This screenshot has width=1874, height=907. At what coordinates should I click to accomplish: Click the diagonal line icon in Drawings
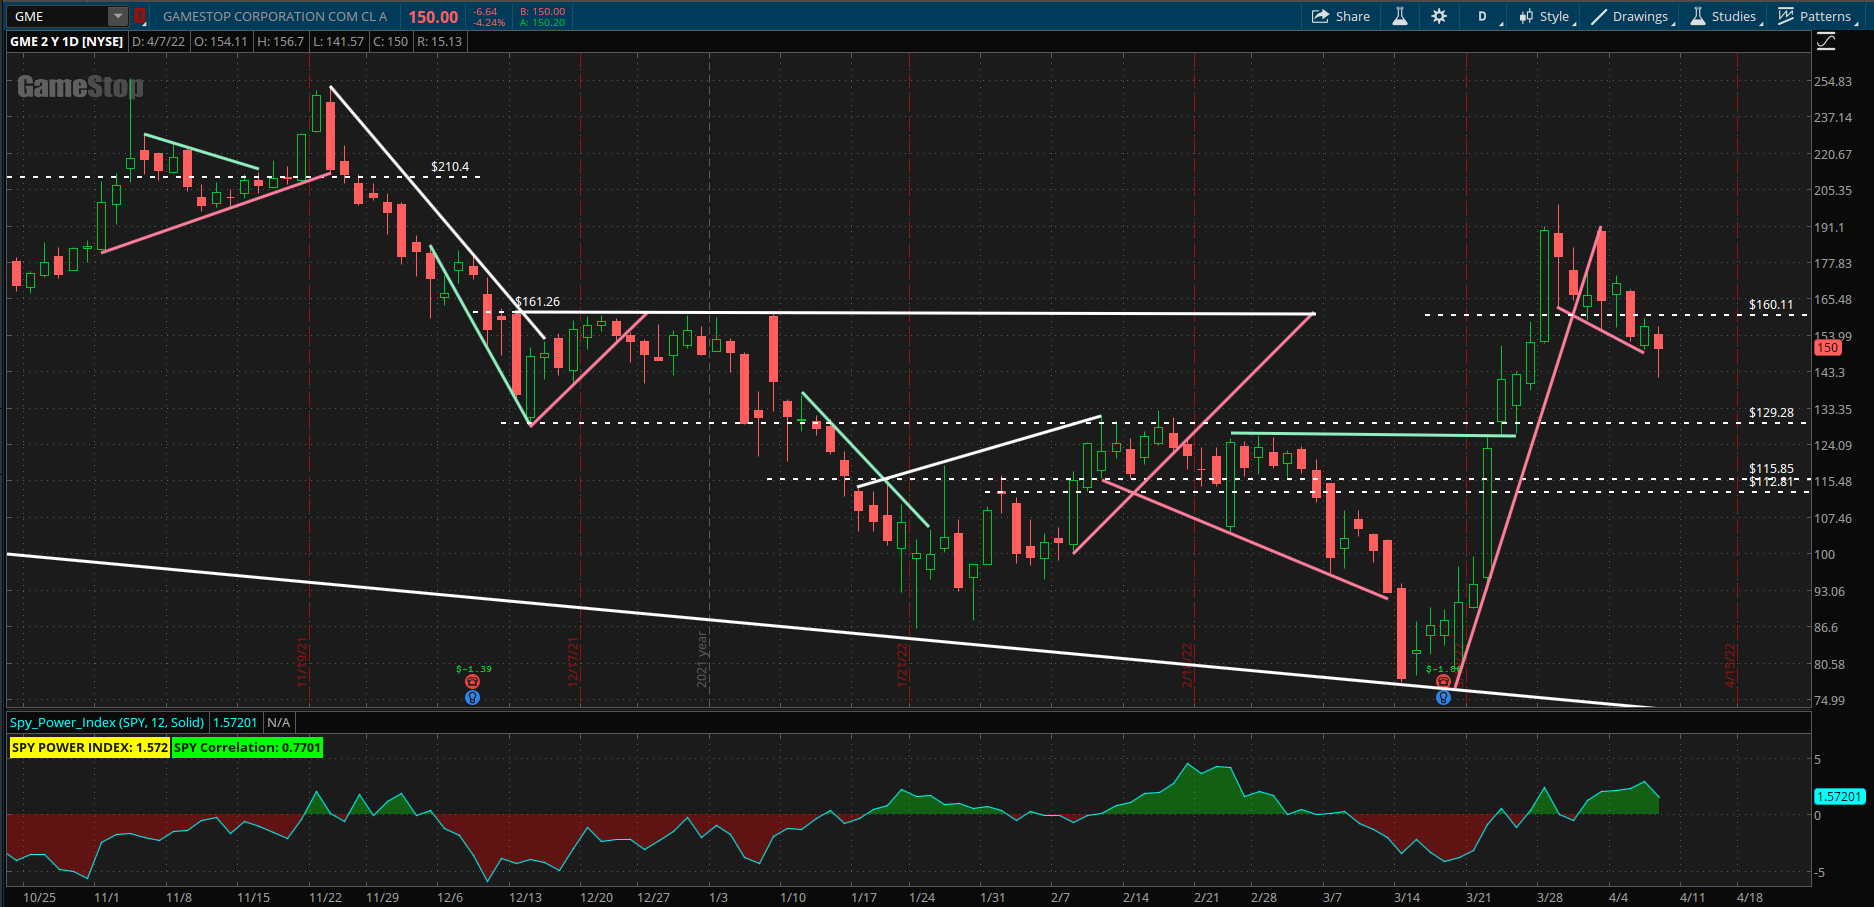[x=1599, y=16]
